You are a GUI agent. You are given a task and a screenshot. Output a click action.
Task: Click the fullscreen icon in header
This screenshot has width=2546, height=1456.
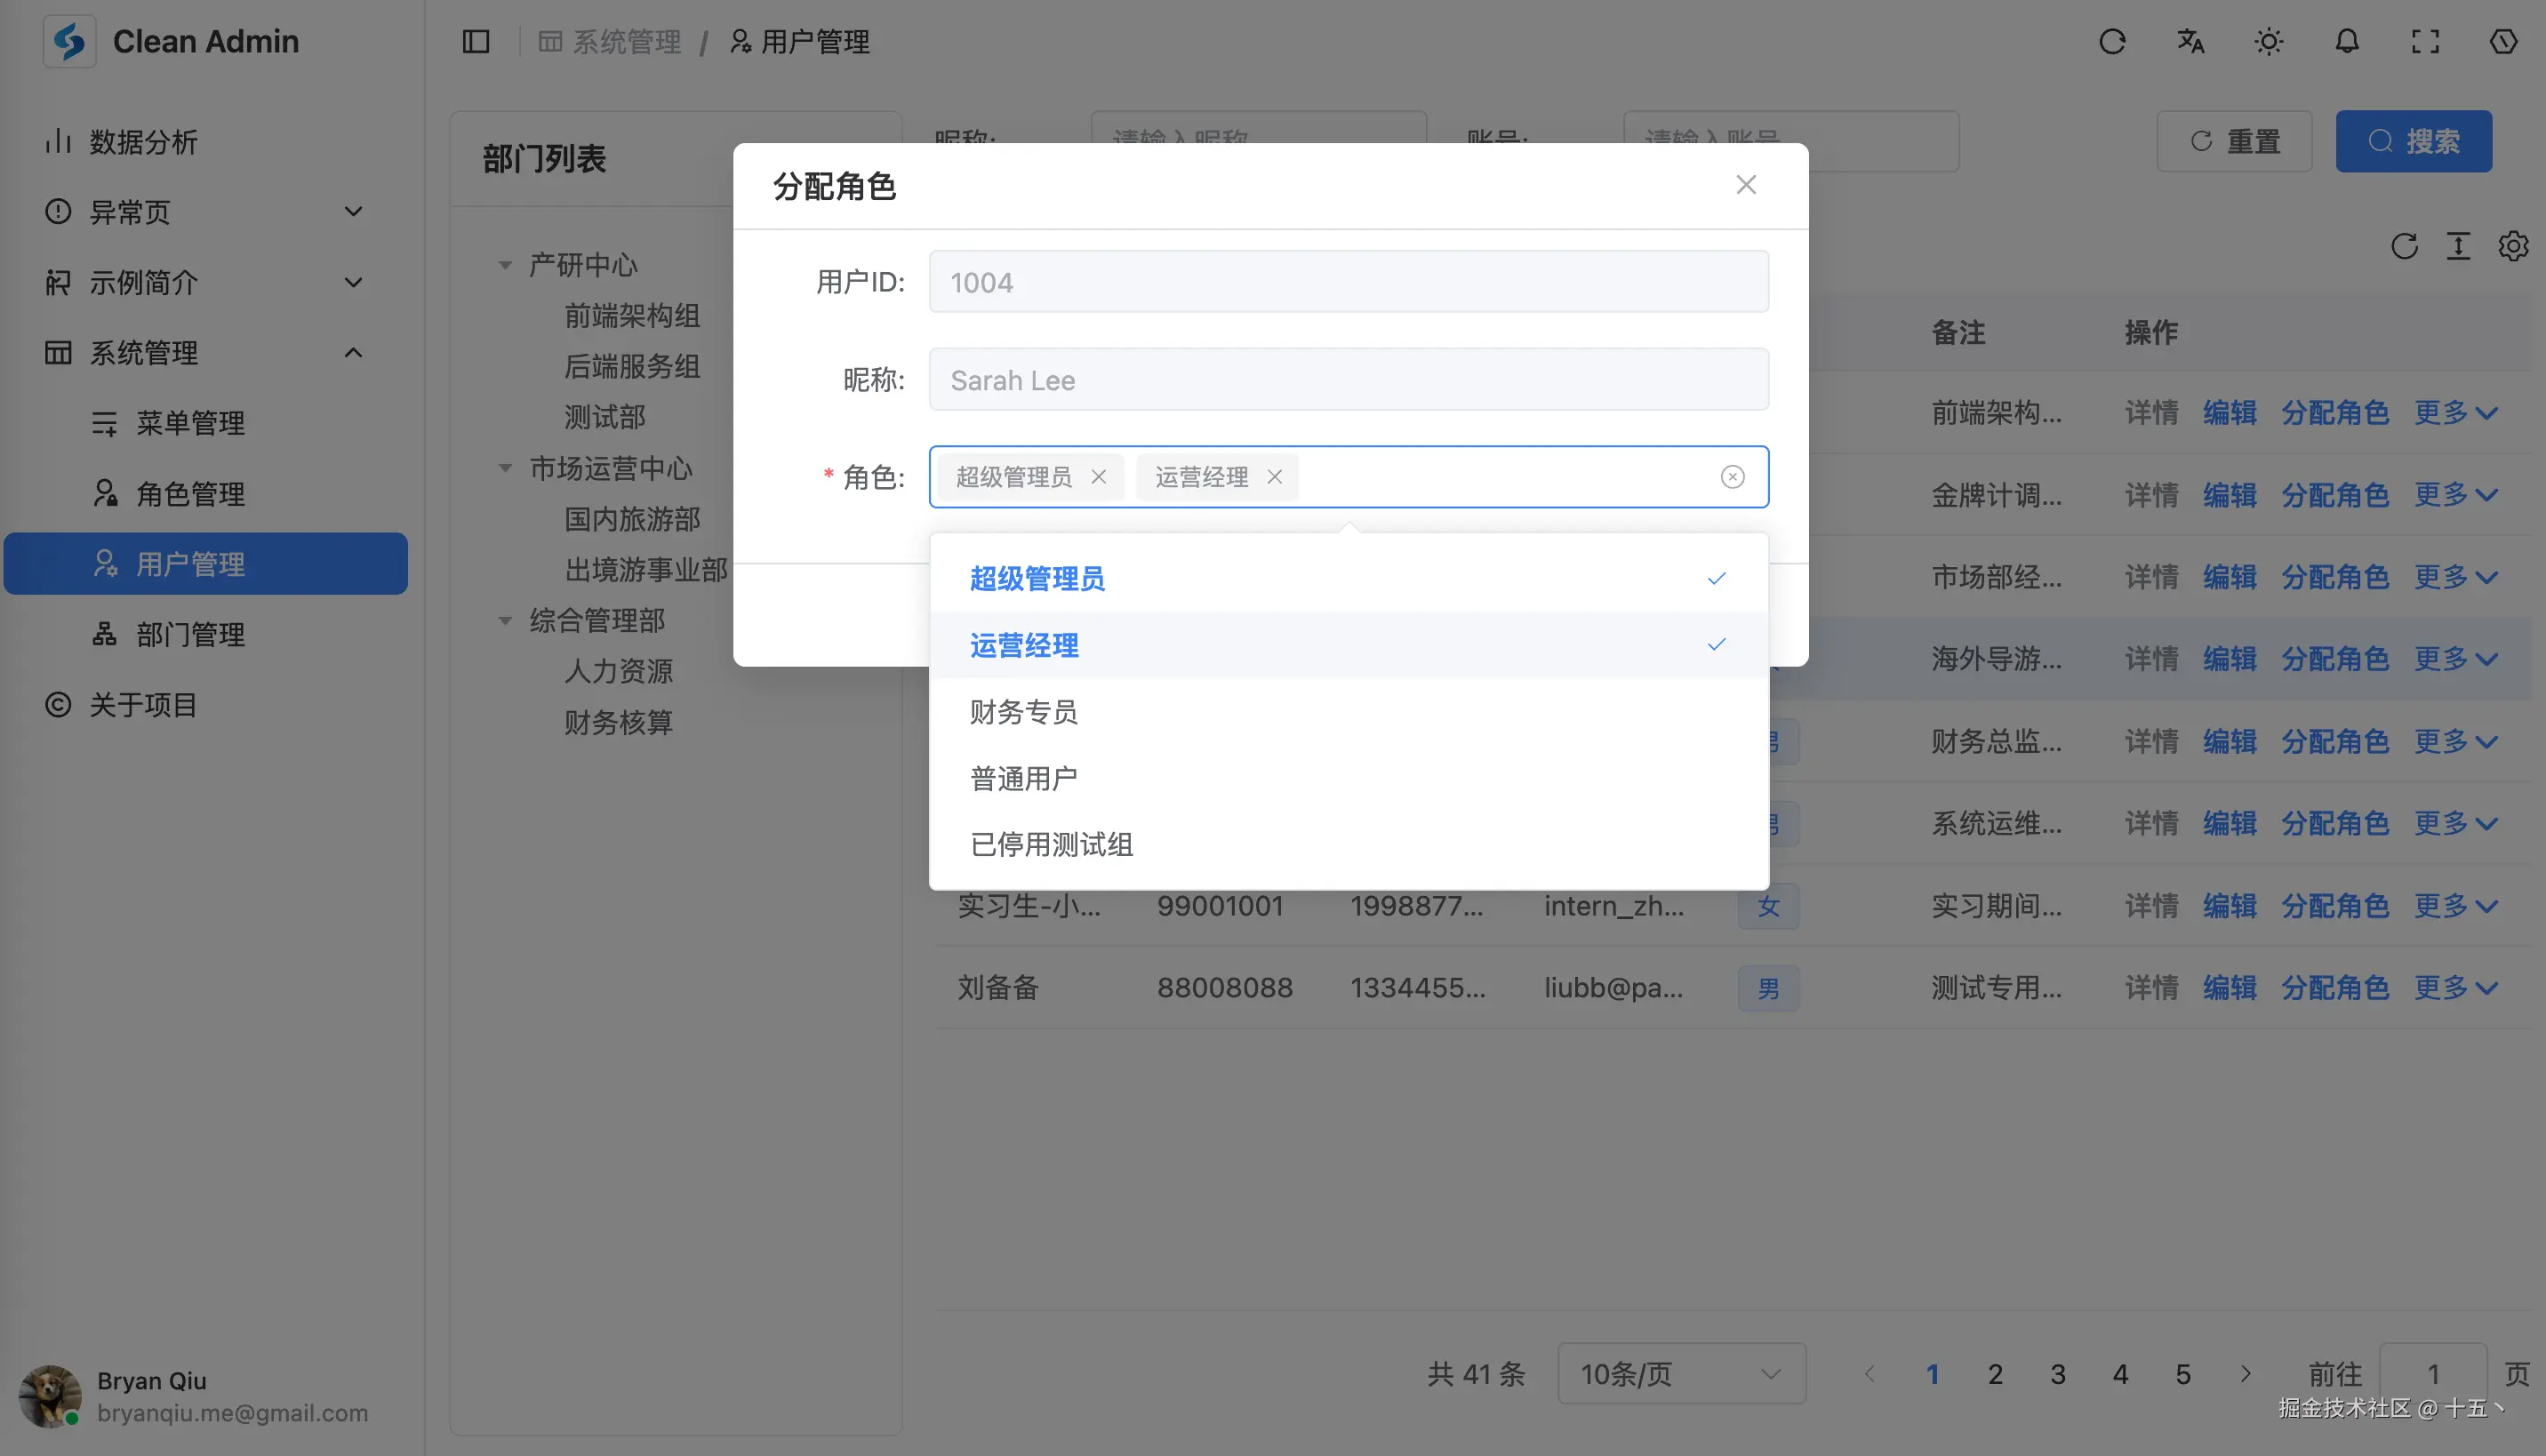2425,42
